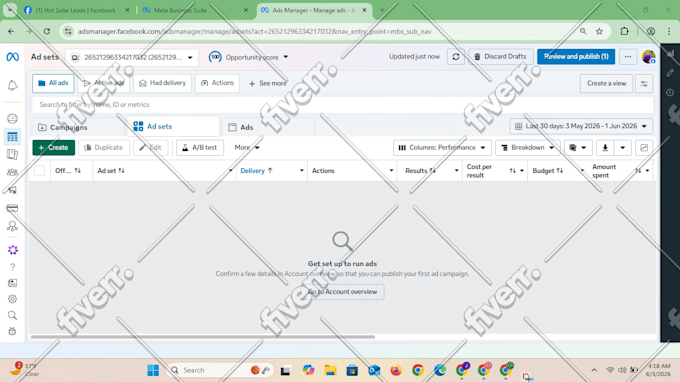Open Firefox from the taskbar
Image resolution: width=680 pixels, height=382 pixels.
pyautogui.click(x=396, y=370)
